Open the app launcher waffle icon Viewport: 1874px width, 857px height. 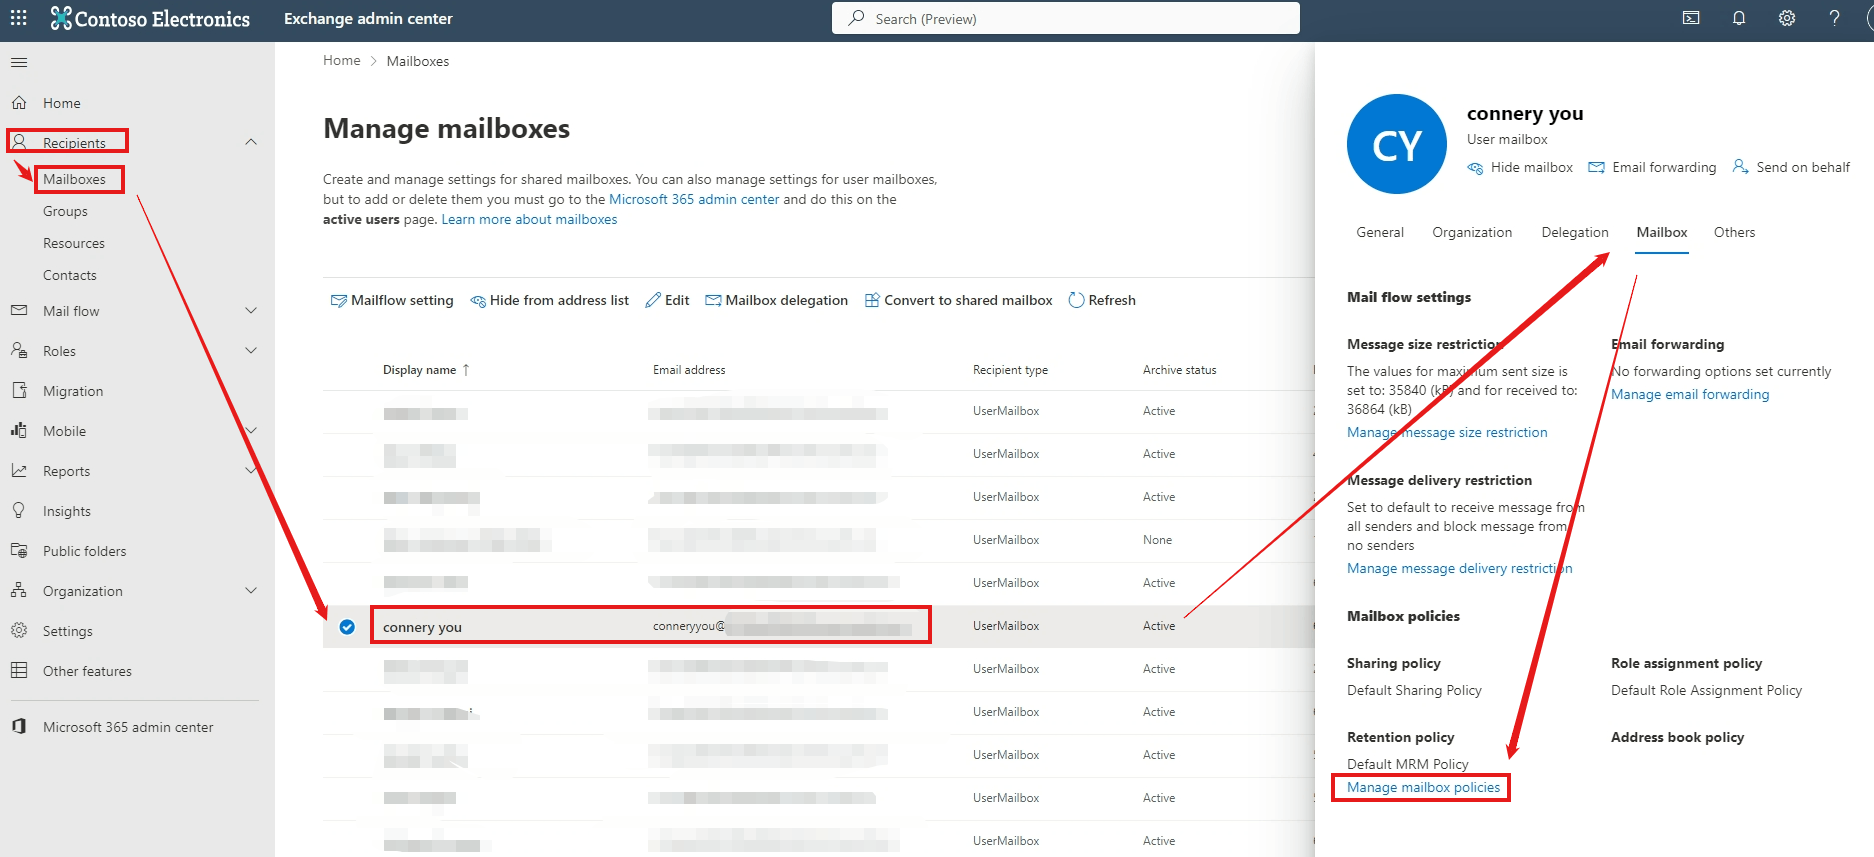19,18
